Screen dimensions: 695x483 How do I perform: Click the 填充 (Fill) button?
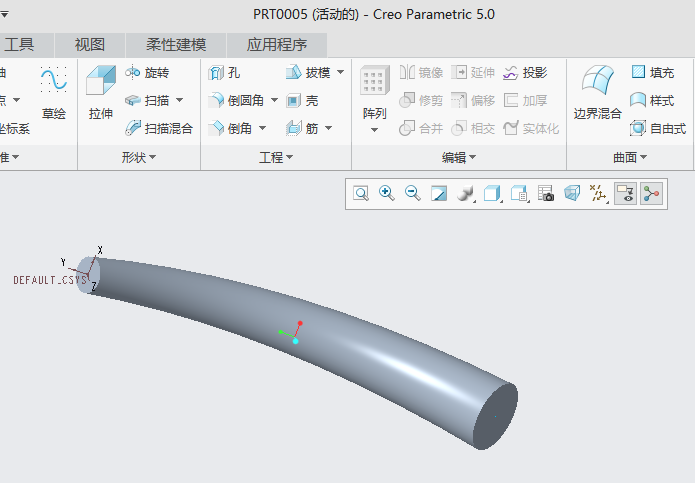652,72
